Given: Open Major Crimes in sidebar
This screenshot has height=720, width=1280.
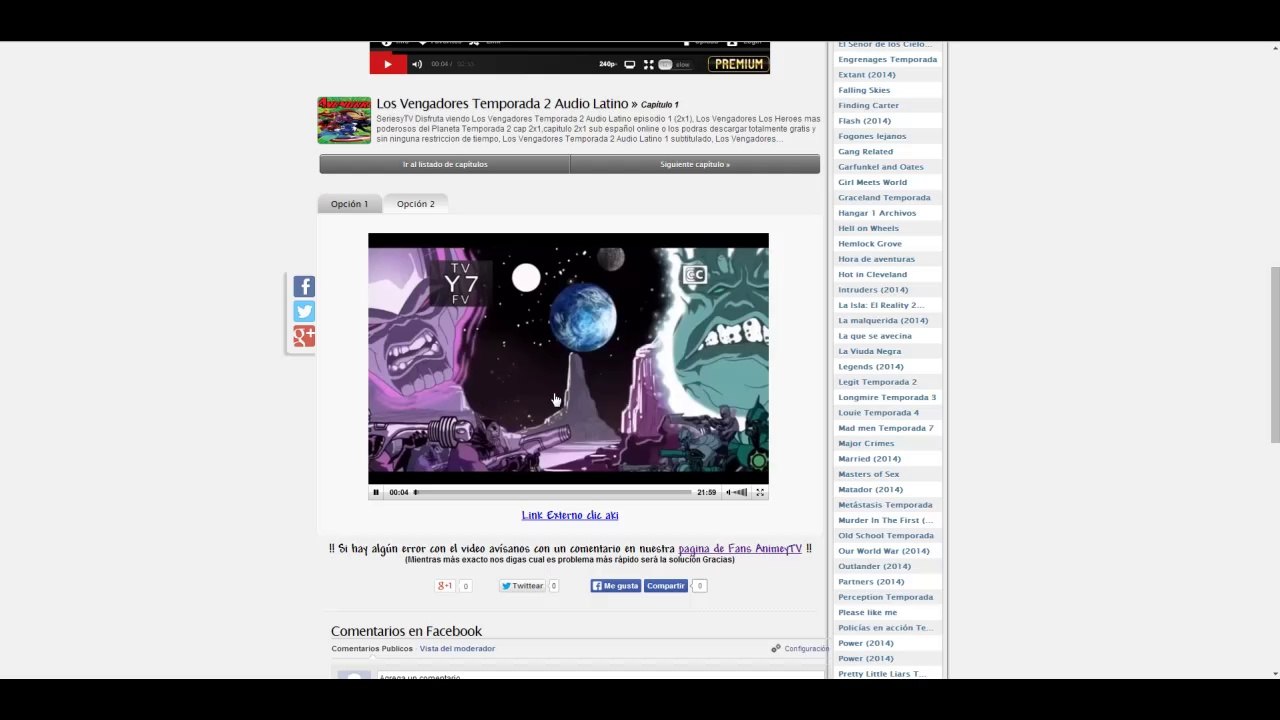Looking at the screenshot, I should [866, 444].
